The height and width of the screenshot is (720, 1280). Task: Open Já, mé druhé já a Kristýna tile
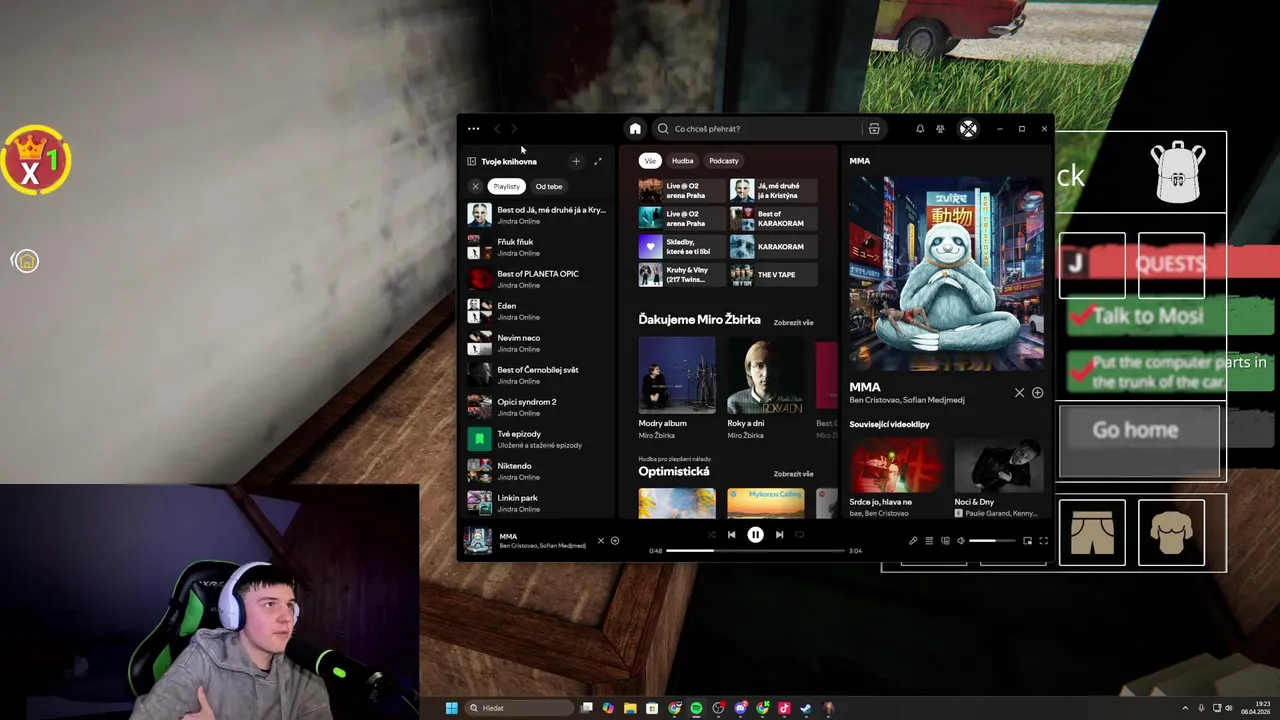point(773,190)
